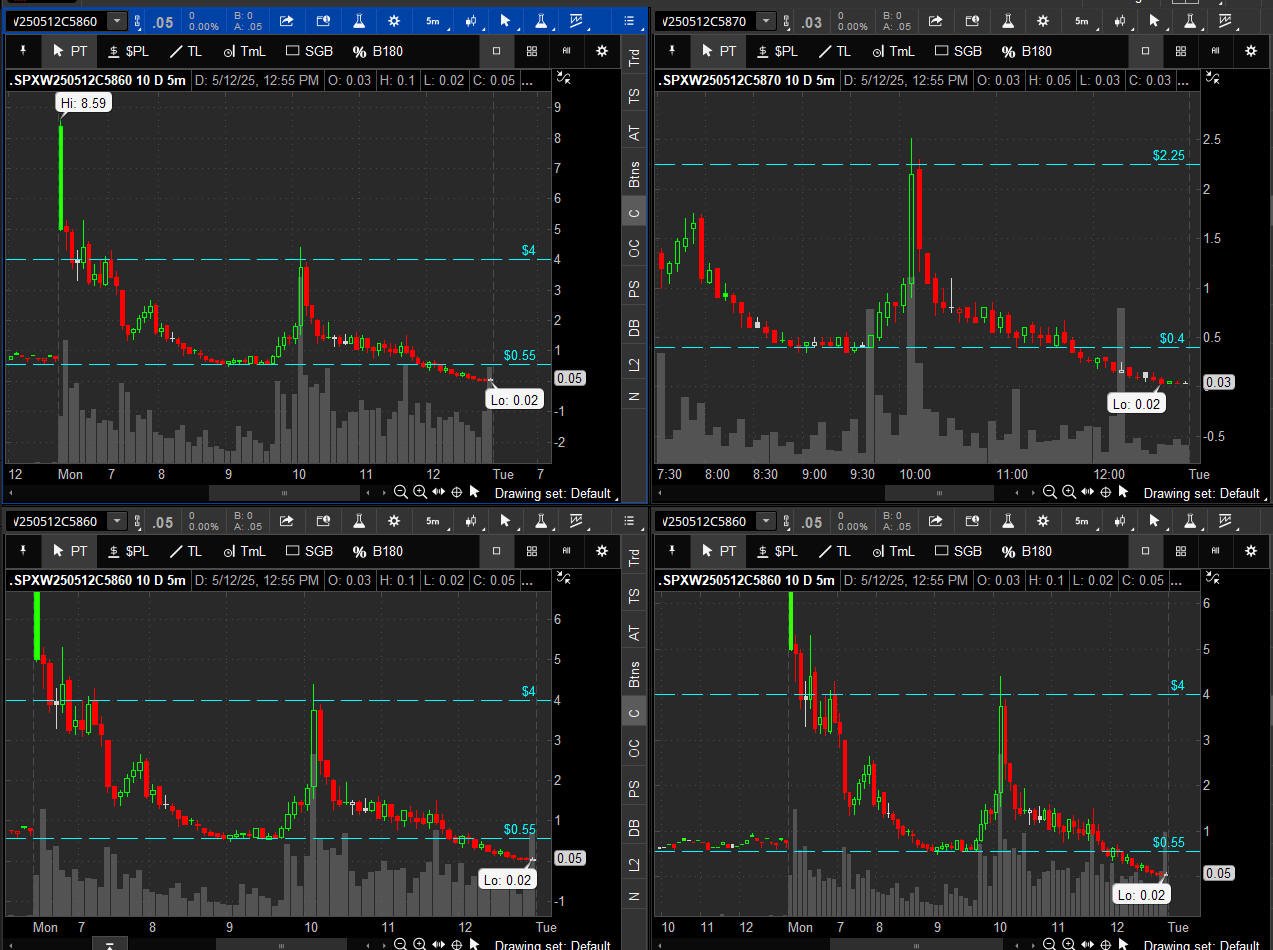Open symbol dropdown arrow for 250512C5870

pyautogui.click(x=765, y=20)
